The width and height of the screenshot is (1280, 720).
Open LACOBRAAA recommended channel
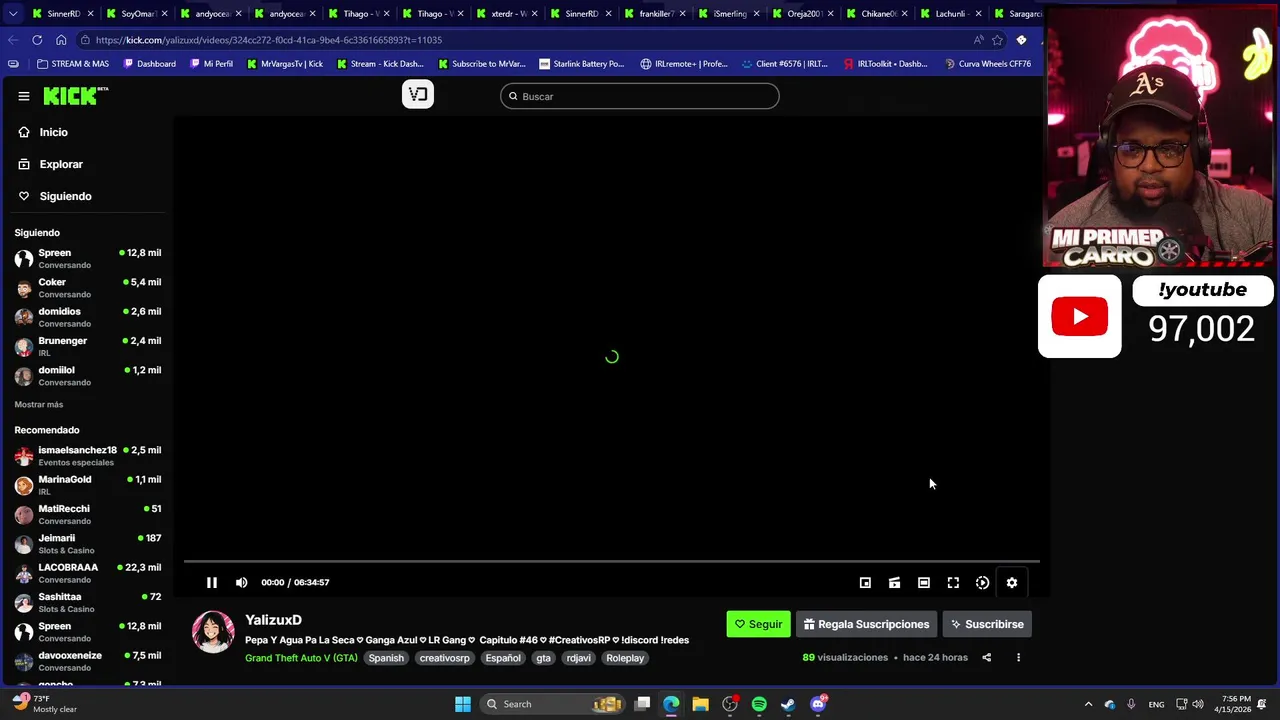[87, 573]
